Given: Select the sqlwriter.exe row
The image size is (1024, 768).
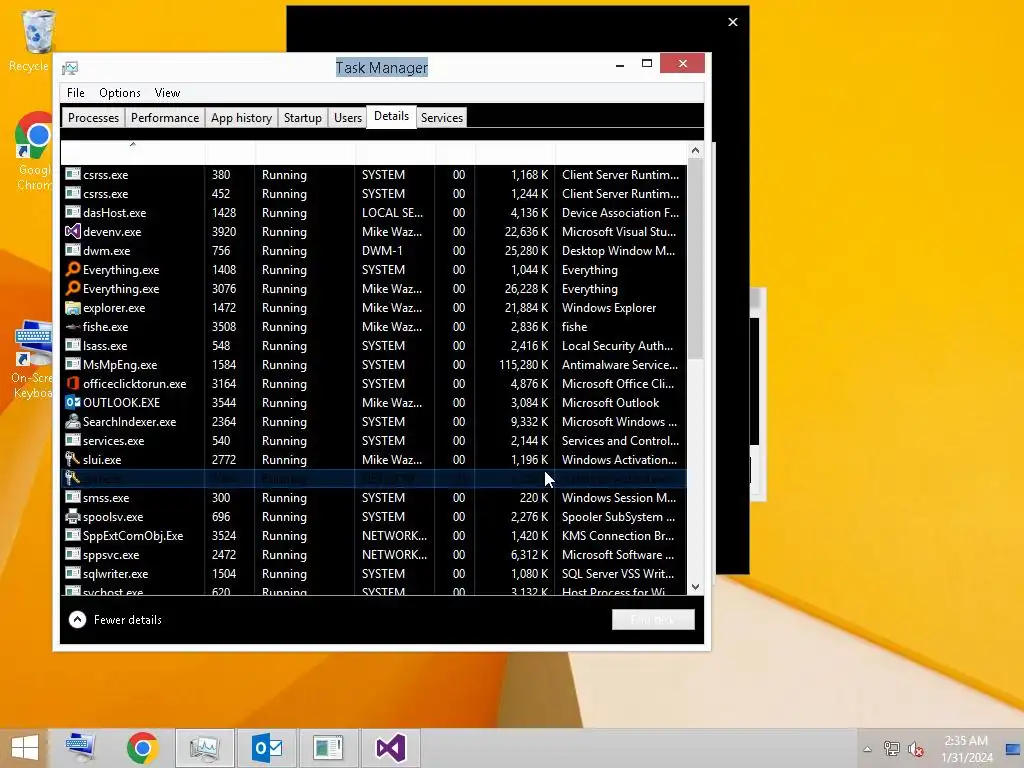Looking at the screenshot, I should (x=374, y=573).
